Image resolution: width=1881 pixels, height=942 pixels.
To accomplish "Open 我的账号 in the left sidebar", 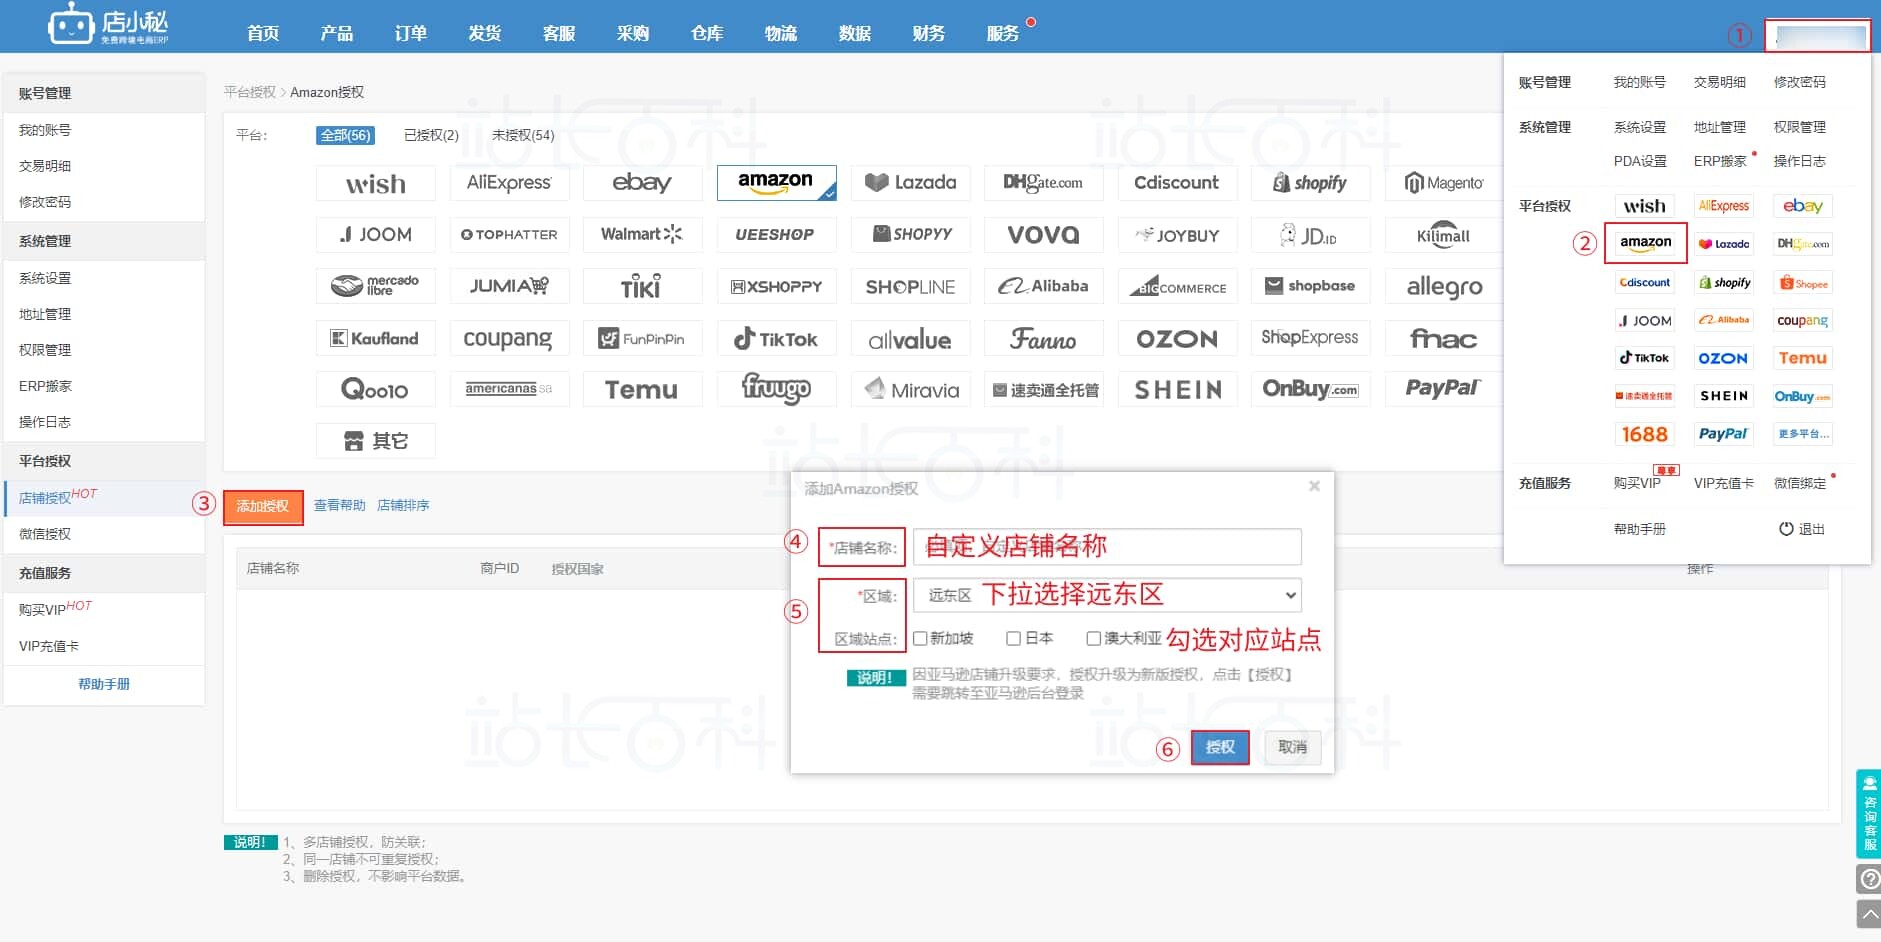I will pyautogui.click(x=104, y=130).
